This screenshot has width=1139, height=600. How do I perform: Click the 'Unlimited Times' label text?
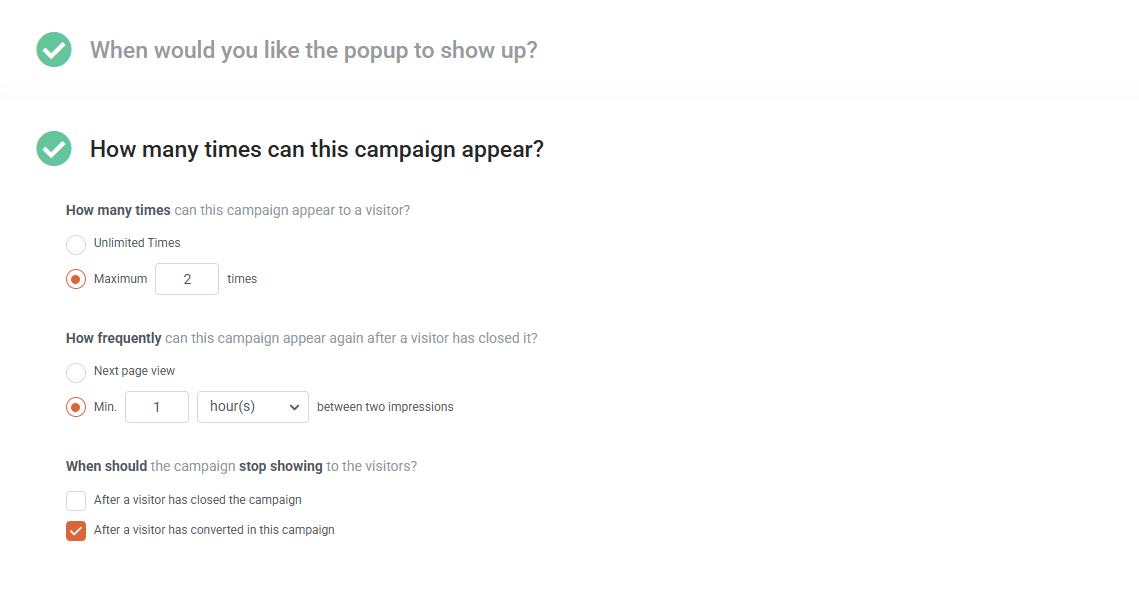137,243
